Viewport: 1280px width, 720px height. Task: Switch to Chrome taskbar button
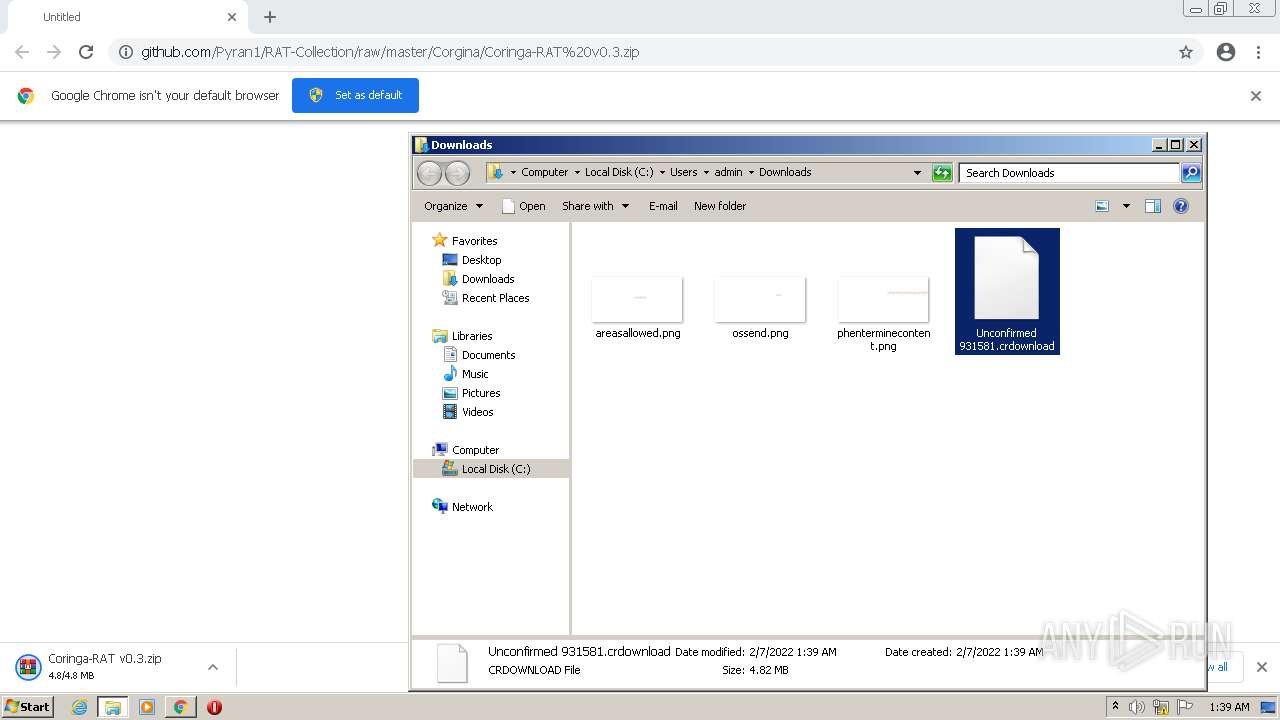pos(181,707)
